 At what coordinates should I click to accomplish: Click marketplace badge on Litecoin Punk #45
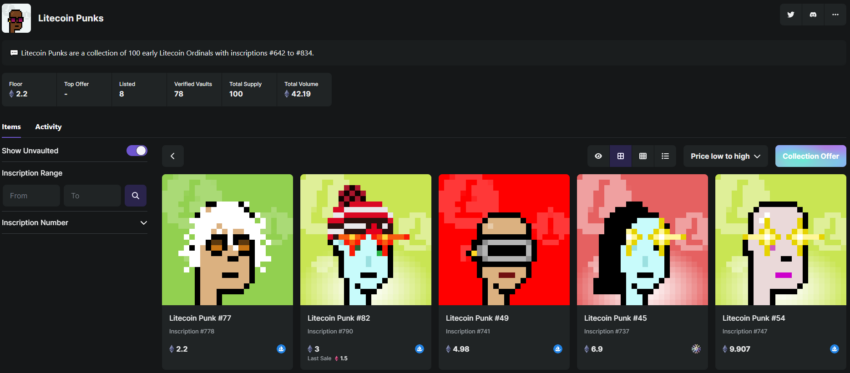pos(696,349)
